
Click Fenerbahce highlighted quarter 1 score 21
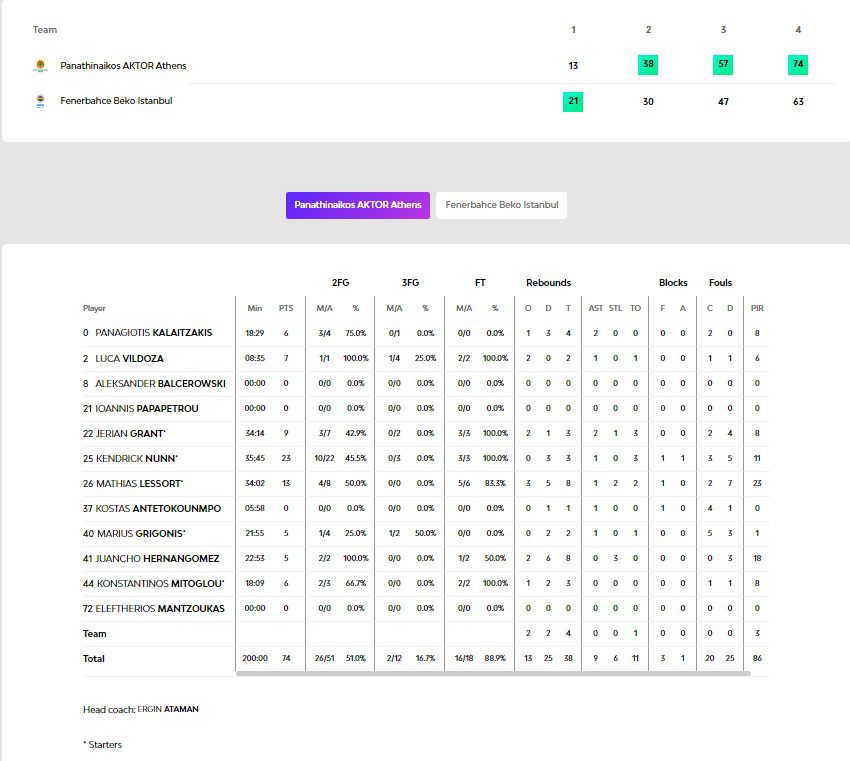(x=573, y=101)
